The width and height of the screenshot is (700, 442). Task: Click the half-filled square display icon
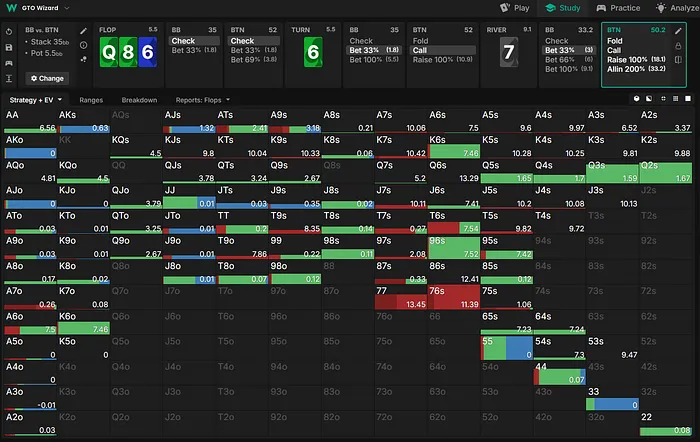[x=649, y=99]
